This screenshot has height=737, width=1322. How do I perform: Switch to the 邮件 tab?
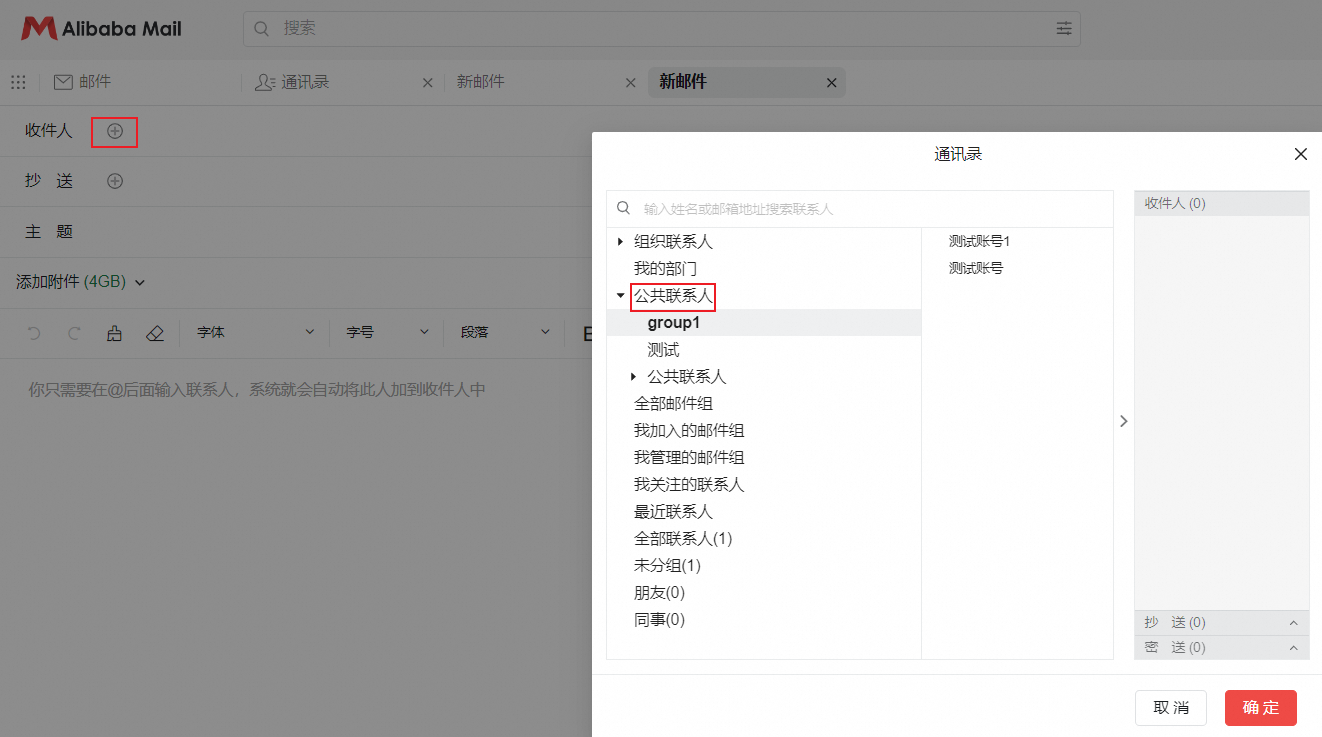tap(82, 82)
